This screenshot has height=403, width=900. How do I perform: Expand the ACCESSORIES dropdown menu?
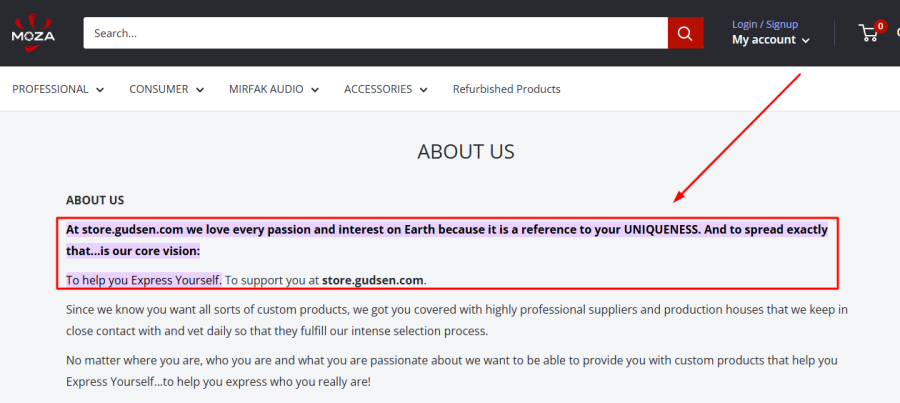pyautogui.click(x=385, y=89)
